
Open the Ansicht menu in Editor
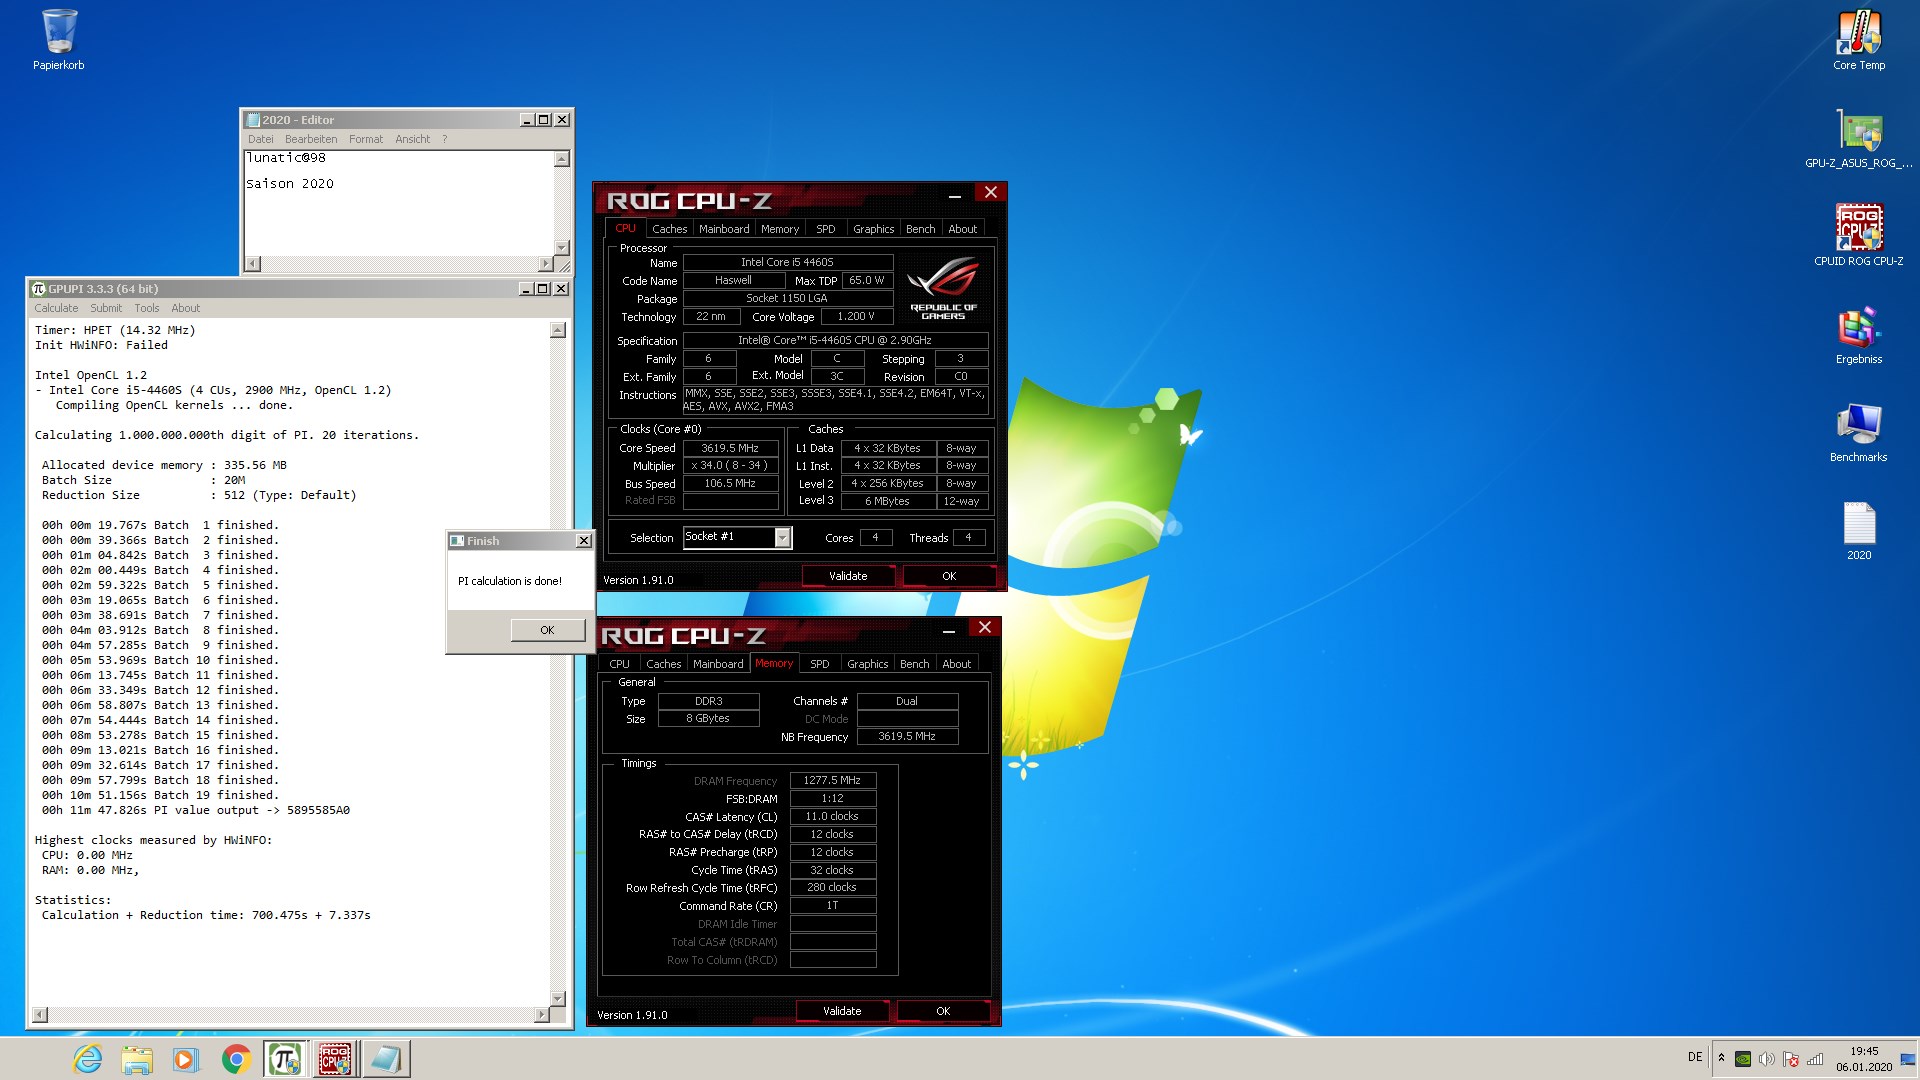coord(413,139)
